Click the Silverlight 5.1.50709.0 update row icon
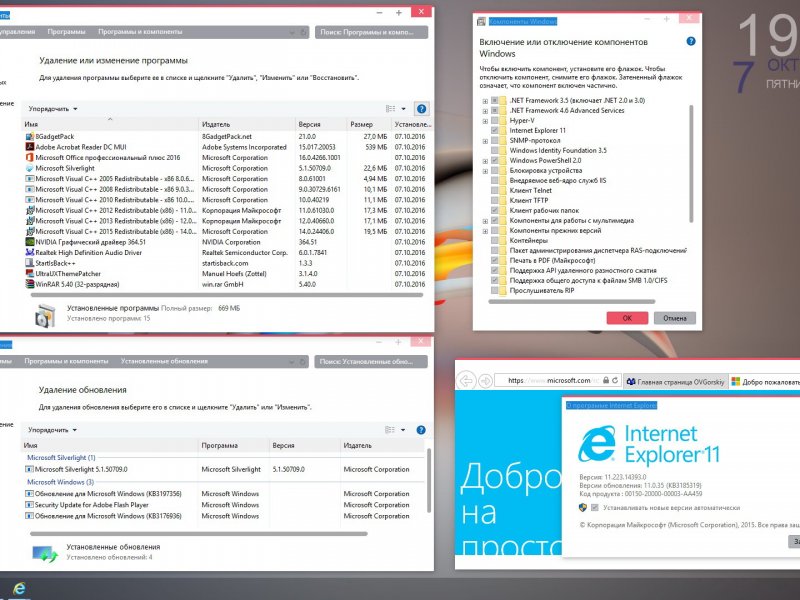Viewport: 800px width, 600px height. tap(29, 469)
